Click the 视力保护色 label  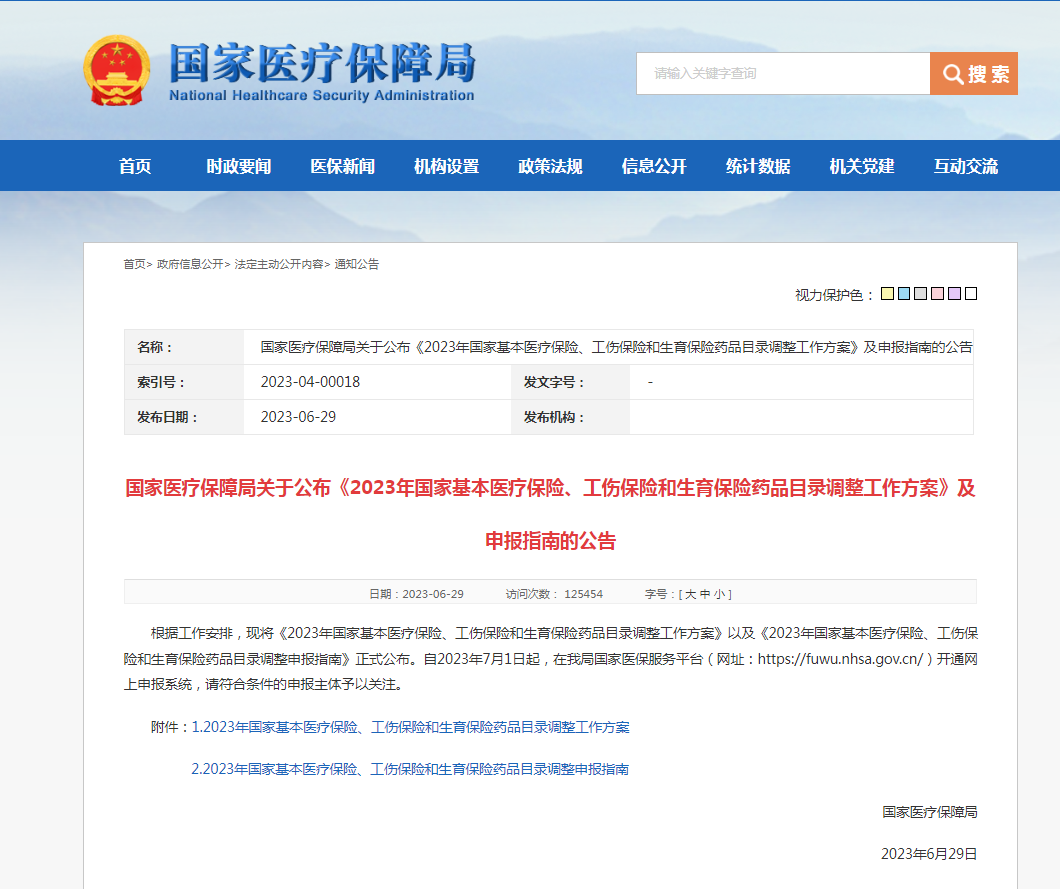click(834, 295)
